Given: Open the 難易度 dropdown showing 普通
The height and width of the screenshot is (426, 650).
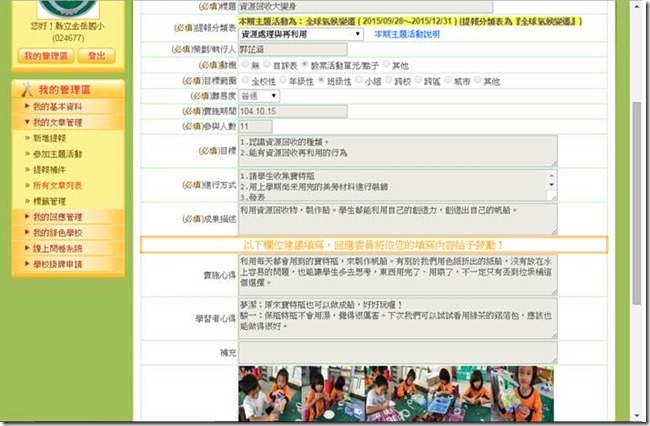Looking at the screenshot, I should (263, 96).
